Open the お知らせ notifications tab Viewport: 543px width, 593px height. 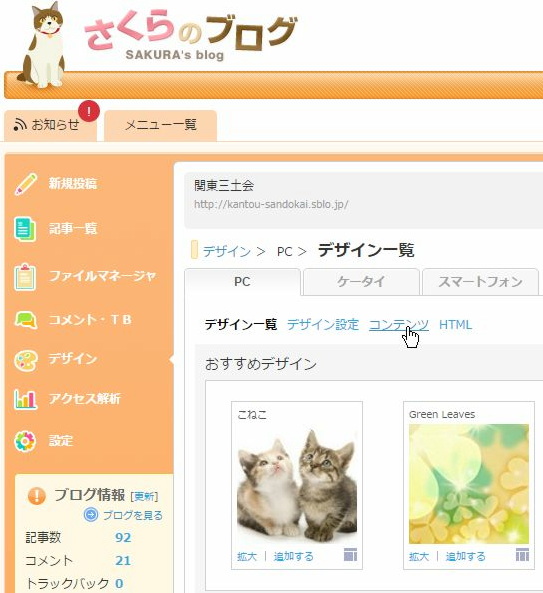click(50, 126)
